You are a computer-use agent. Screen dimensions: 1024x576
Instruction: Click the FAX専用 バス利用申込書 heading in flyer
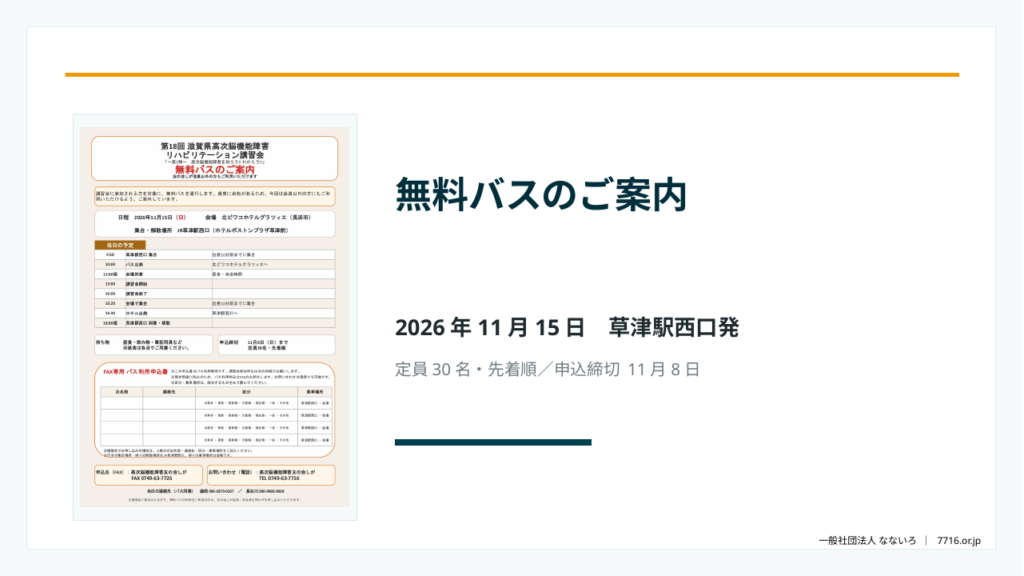tap(135, 372)
